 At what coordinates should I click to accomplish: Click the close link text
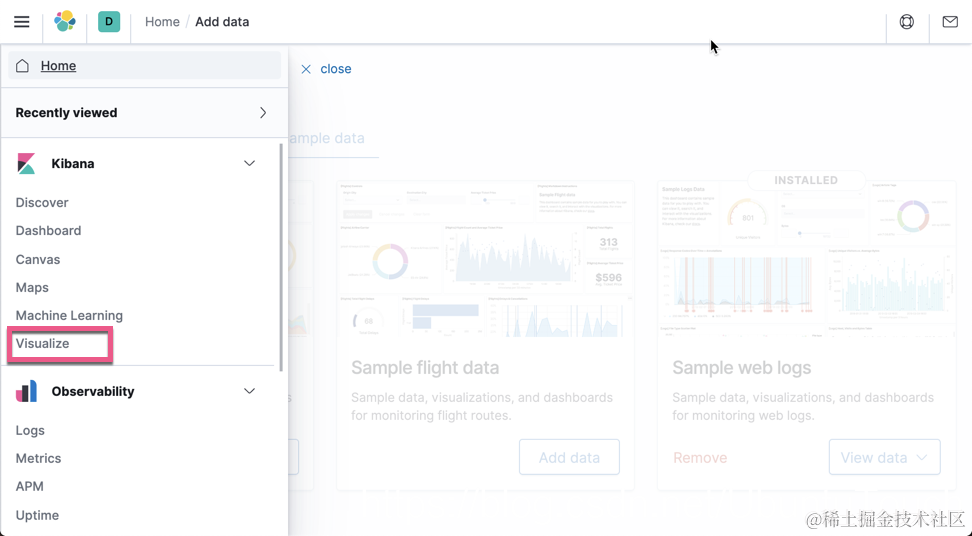coord(336,69)
